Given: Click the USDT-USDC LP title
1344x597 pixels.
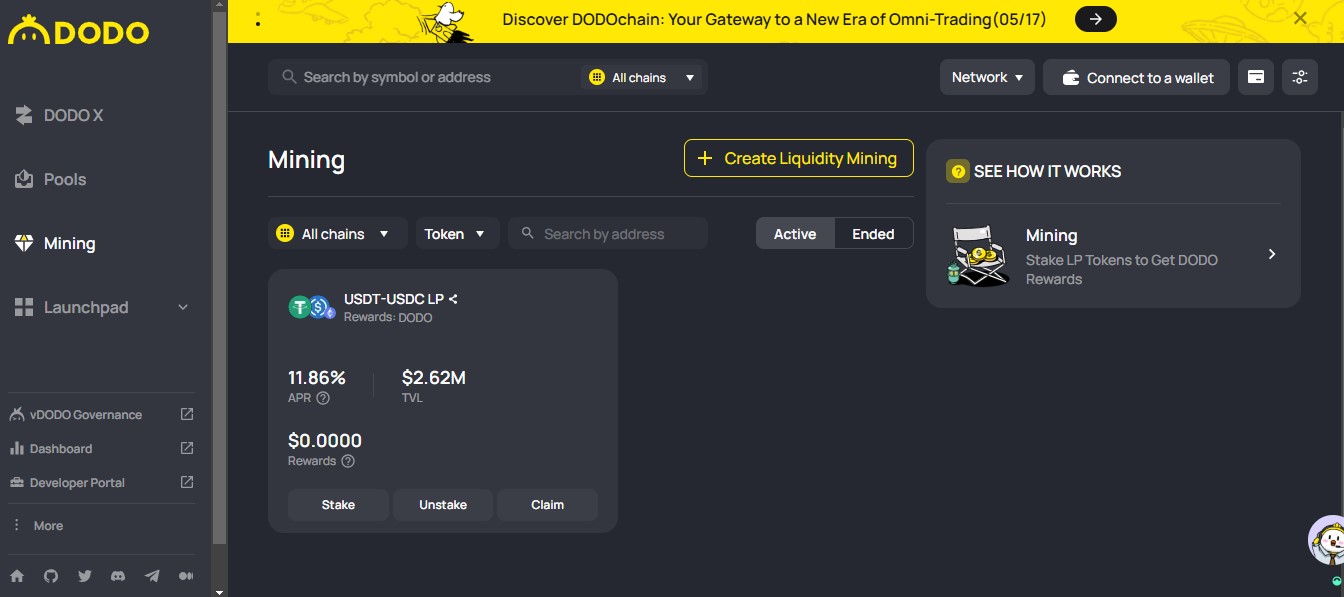Looking at the screenshot, I should tap(394, 299).
